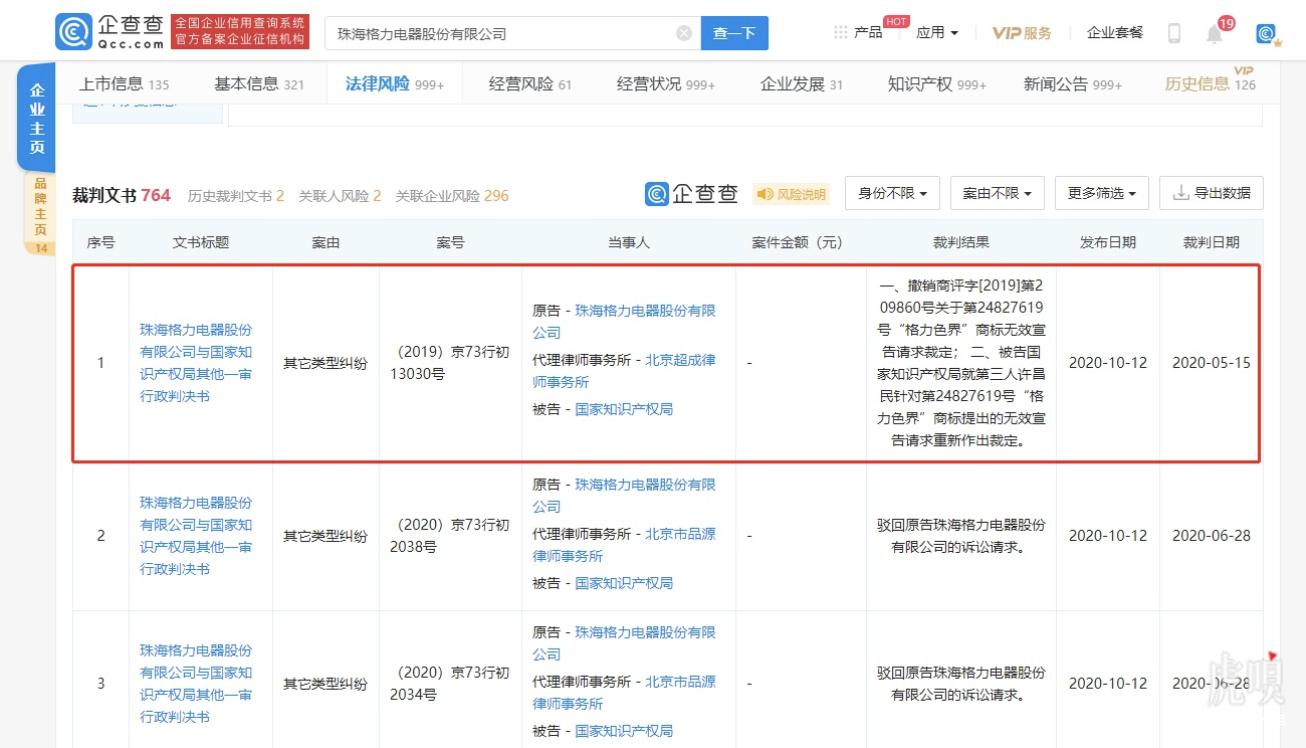This screenshot has height=748, width=1306.
Task: Click the 企查查 logo above the table
Action: click(x=691, y=193)
